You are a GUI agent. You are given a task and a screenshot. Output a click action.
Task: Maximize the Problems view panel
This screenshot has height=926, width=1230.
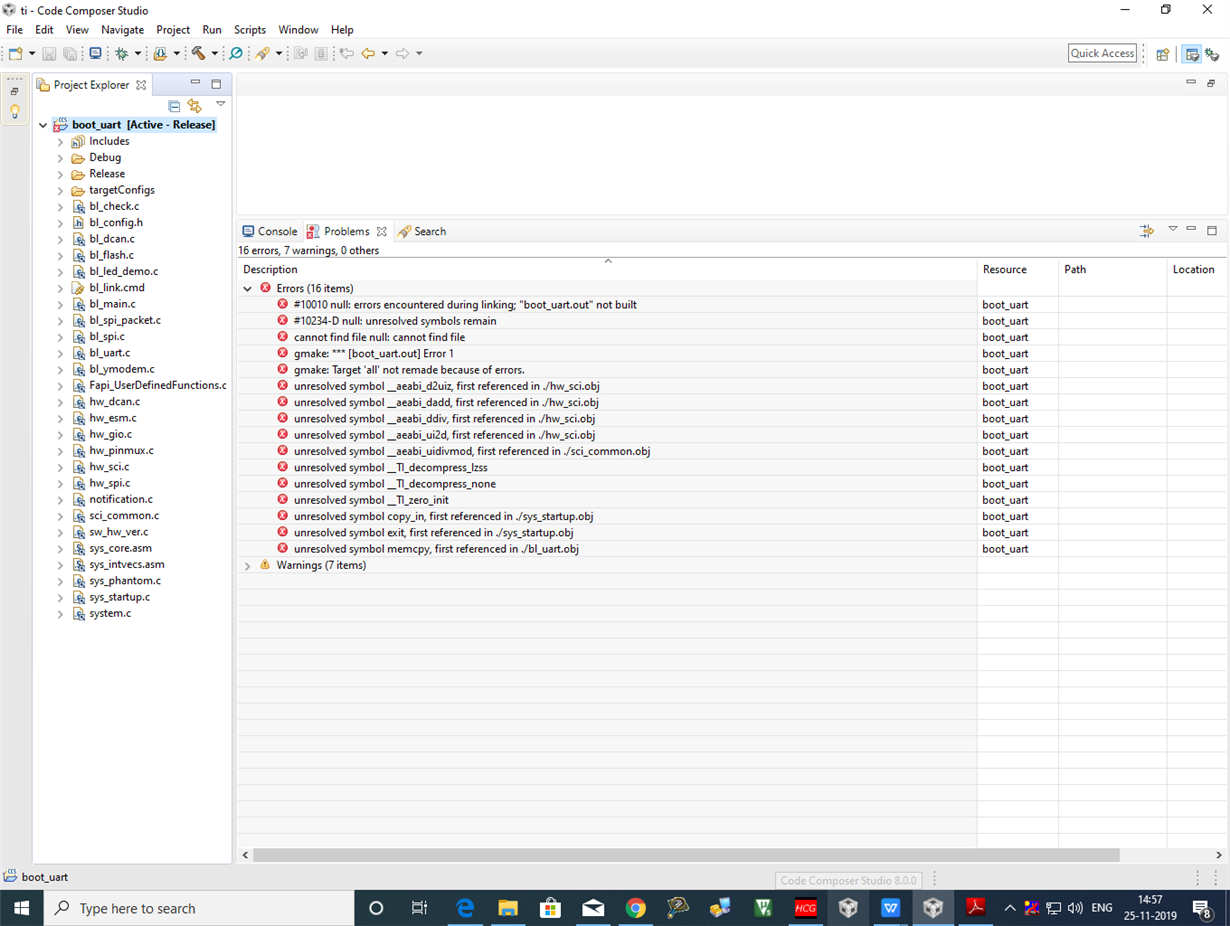(1211, 230)
